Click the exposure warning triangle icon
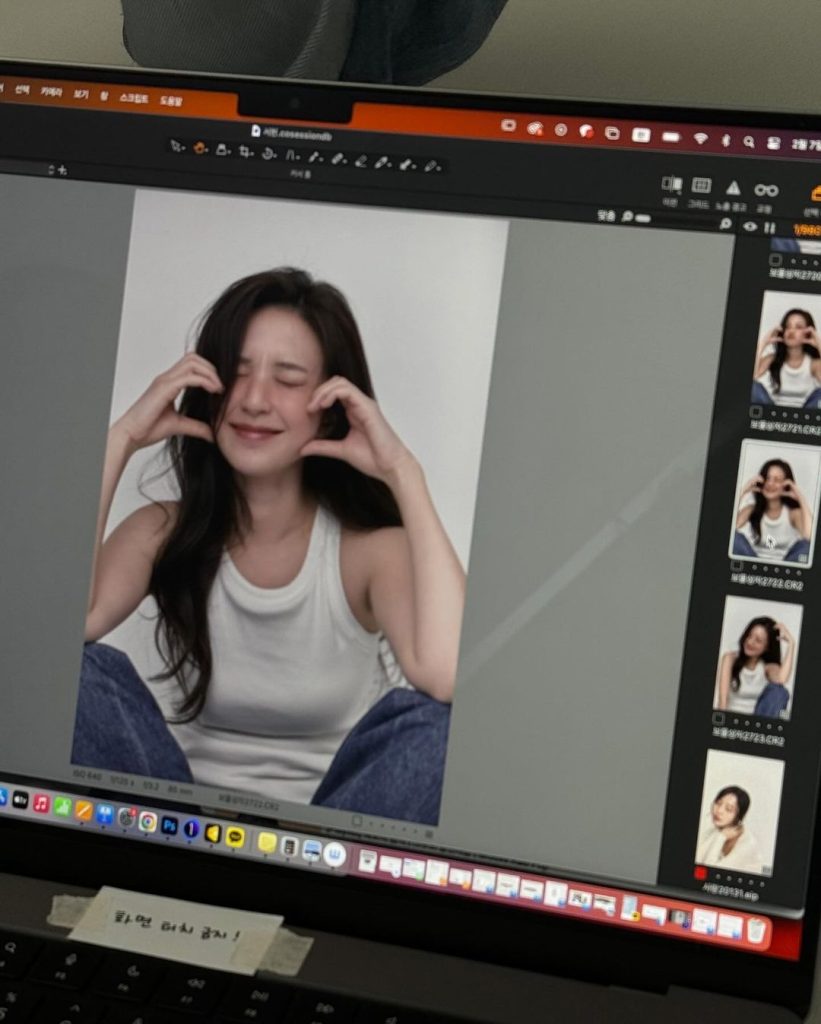Screen dimensions: 821x1024 coord(733,188)
